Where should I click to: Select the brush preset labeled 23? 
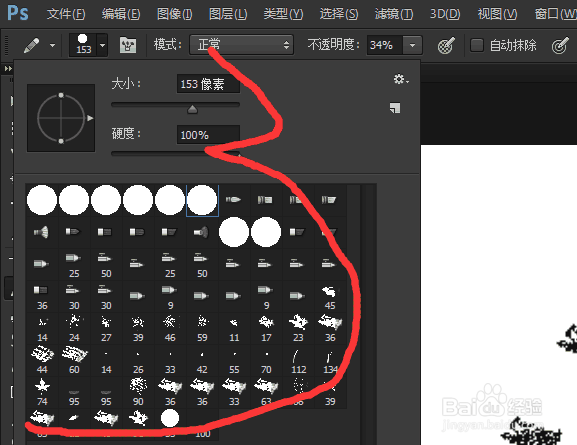pos(298,328)
